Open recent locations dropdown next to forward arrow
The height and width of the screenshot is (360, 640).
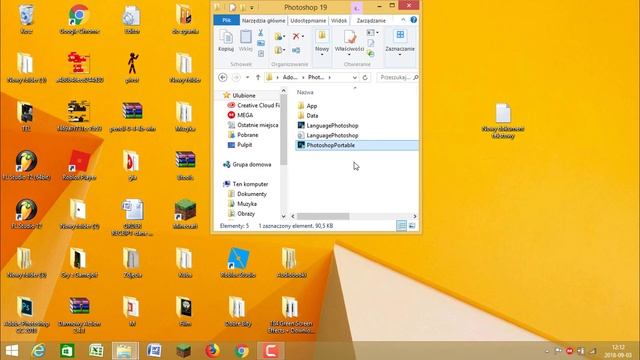click(x=247, y=77)
